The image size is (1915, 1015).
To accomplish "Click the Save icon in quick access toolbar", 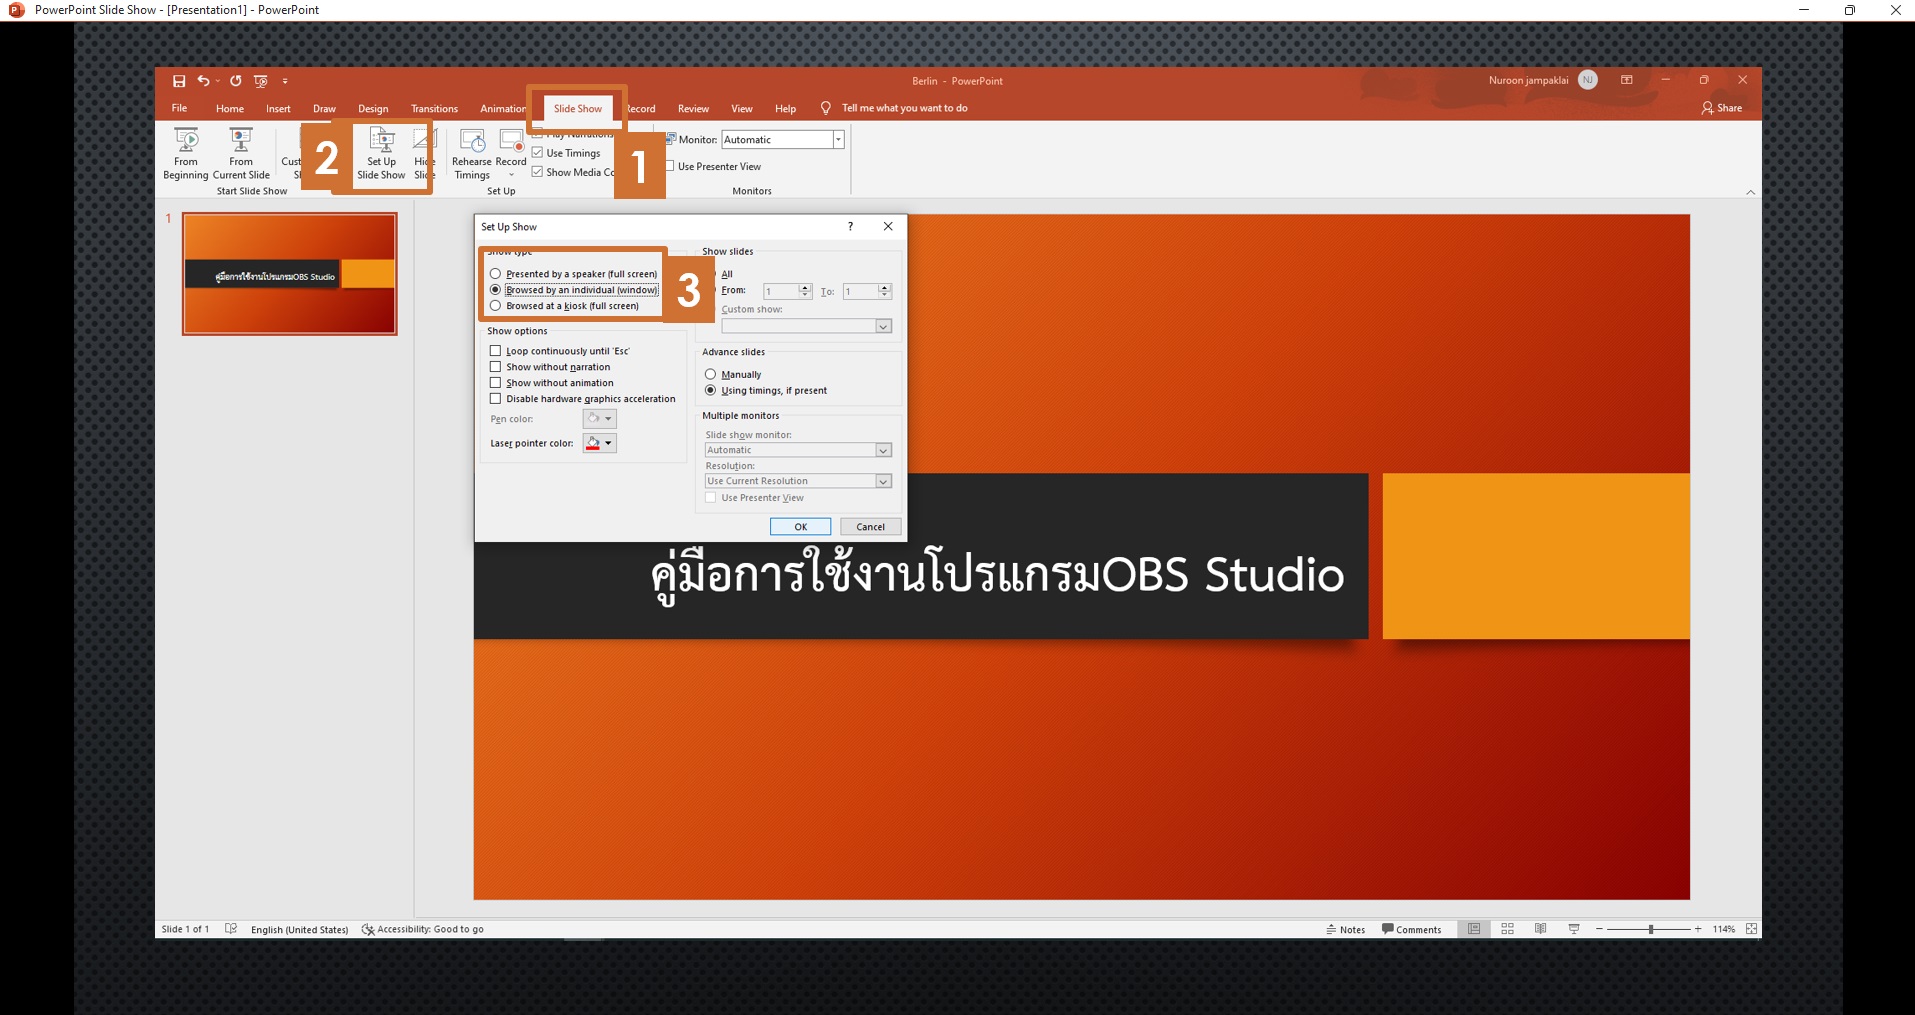I will pyautogui.click(x=179, y=81).
